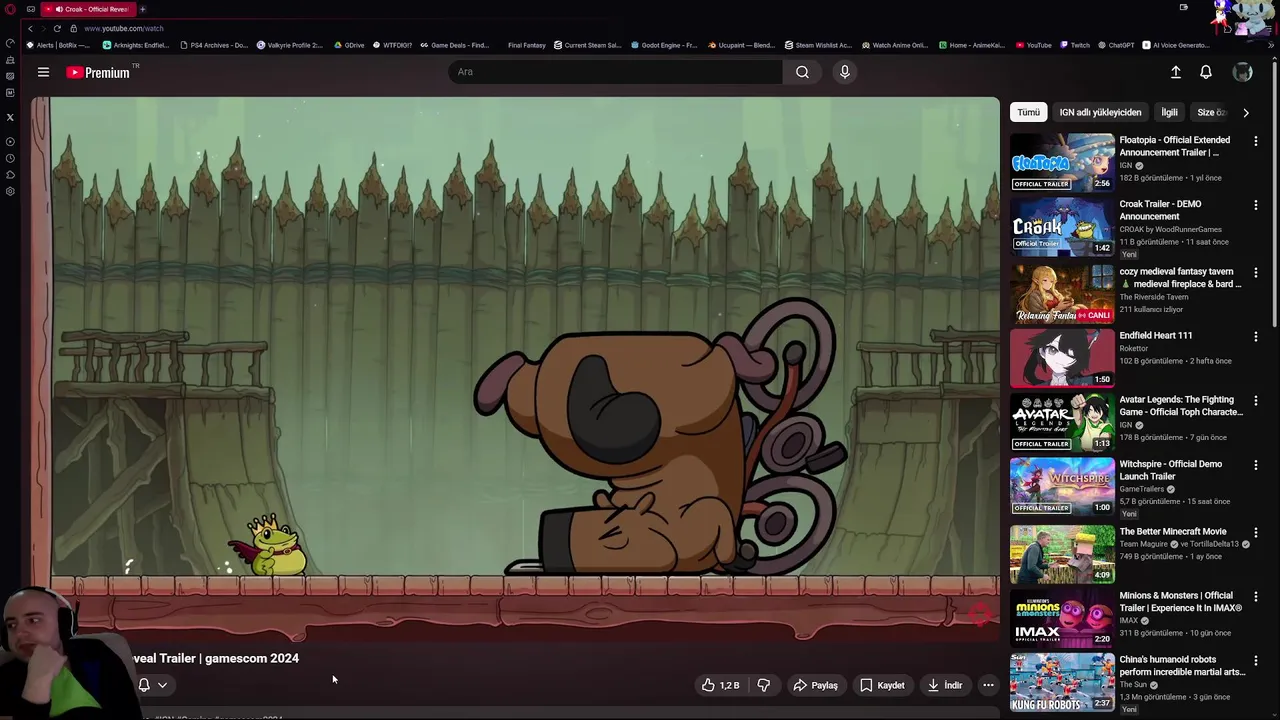
Task: Open the Player icon in sidebar
Action: (x=10, y=141)
